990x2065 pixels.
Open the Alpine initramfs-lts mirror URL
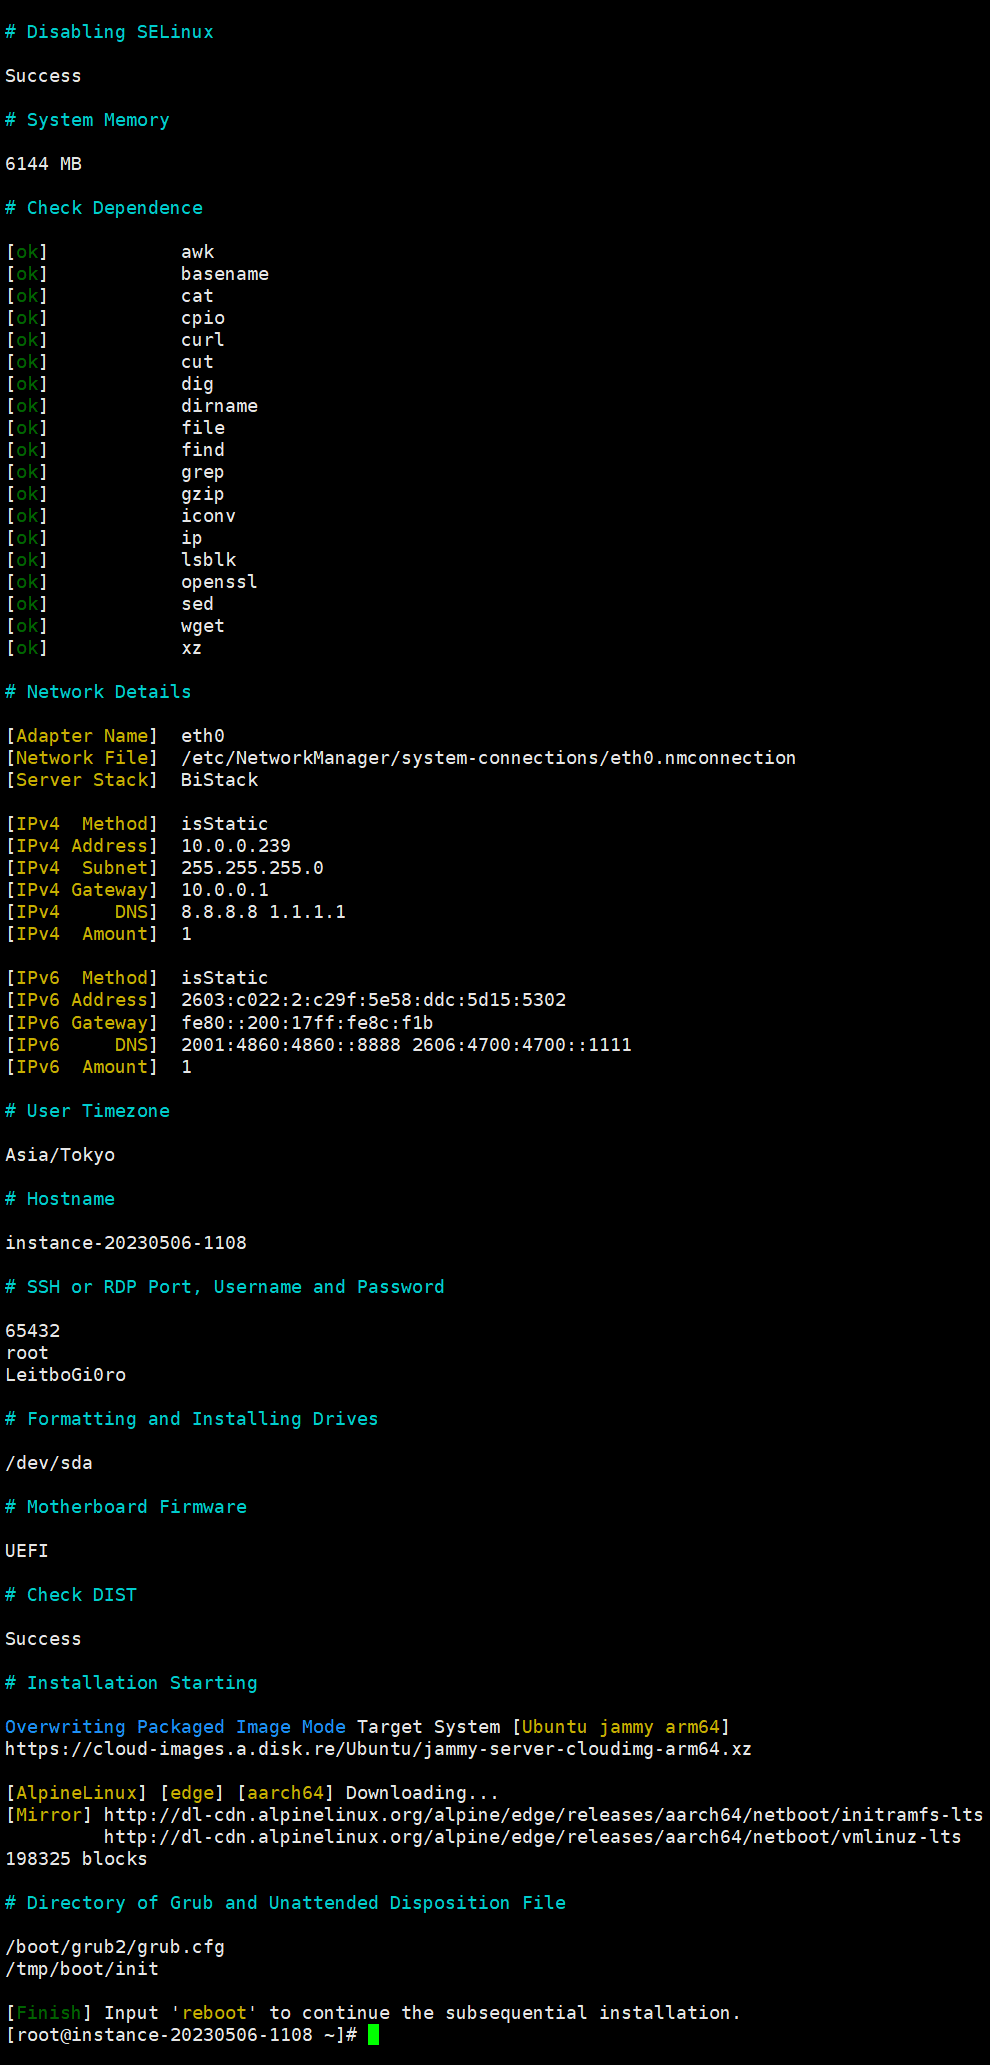tap(543, 1815)
